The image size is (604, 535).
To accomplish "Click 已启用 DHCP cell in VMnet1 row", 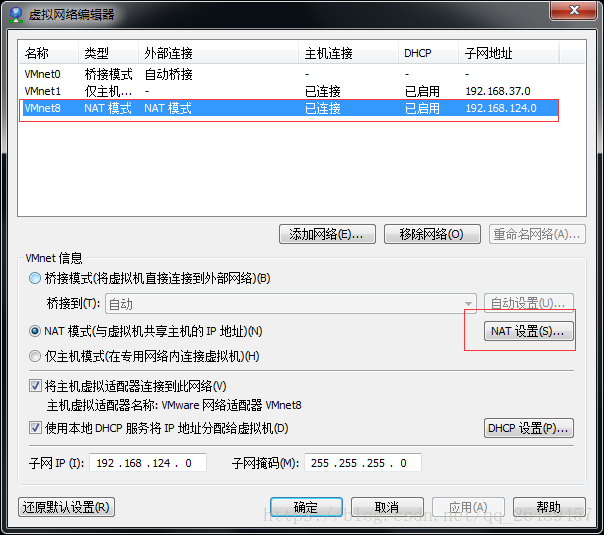I will [x=422, y=91].
